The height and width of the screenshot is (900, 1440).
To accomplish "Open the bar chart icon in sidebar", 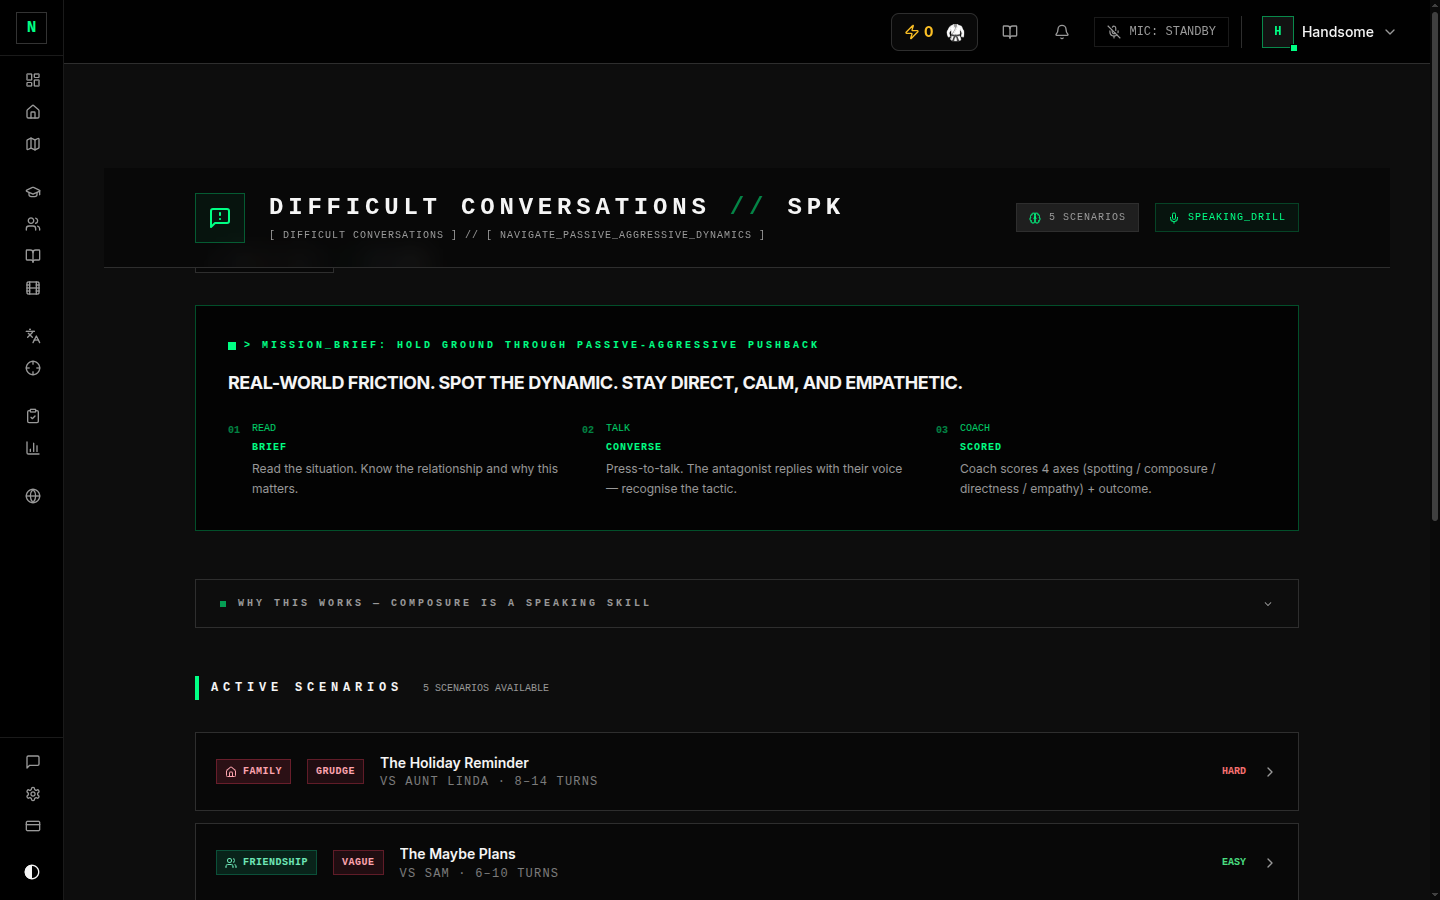I will [x=33, y=448].
